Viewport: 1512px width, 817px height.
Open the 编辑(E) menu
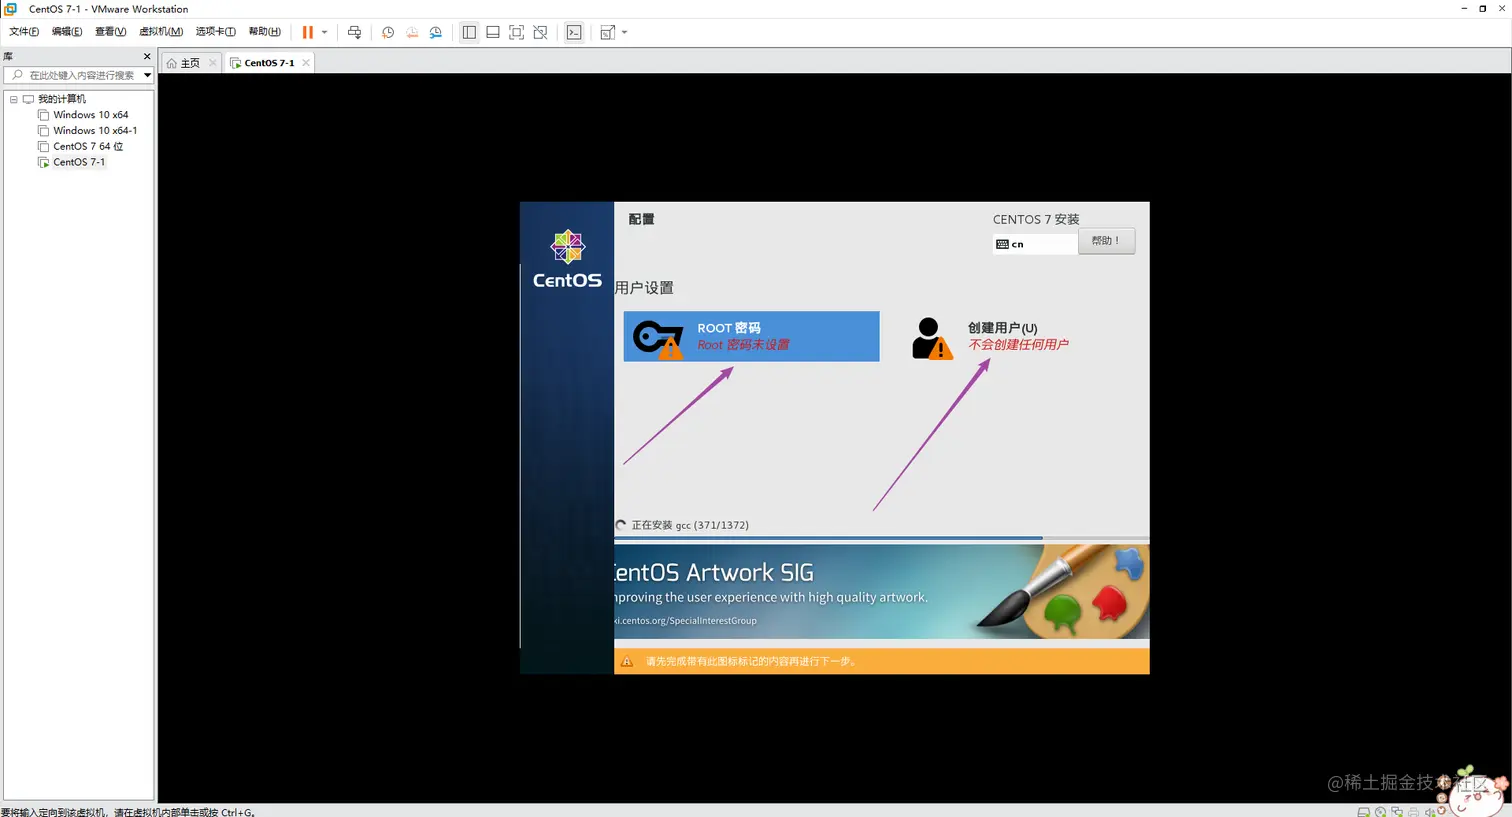click(67, 32)
